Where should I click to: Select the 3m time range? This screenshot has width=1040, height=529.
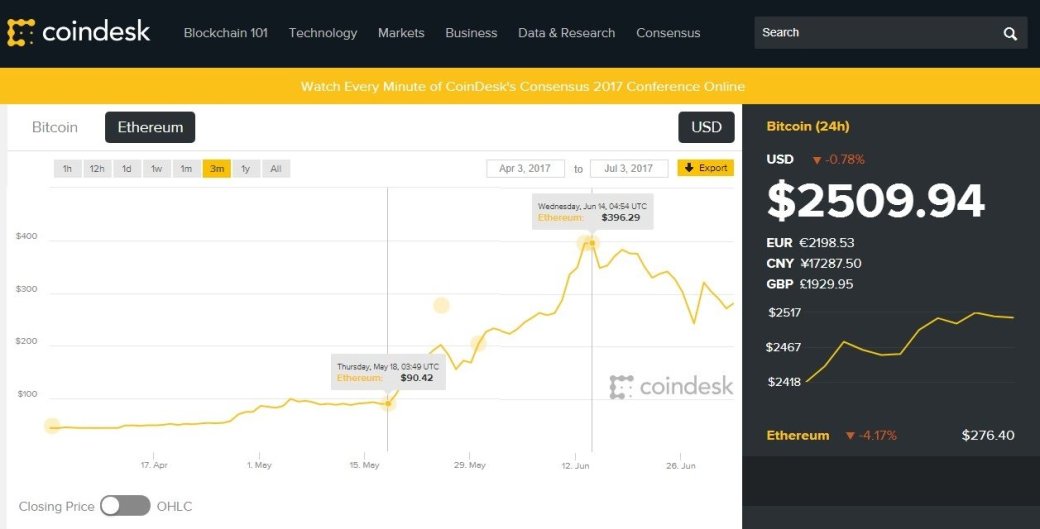tap(217, 169)
